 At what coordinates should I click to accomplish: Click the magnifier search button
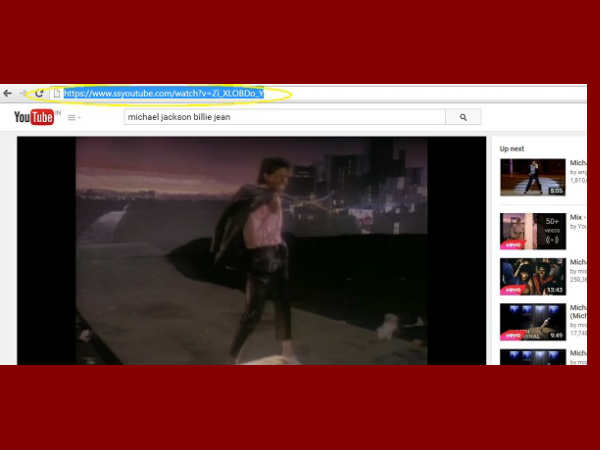(463, 117)
